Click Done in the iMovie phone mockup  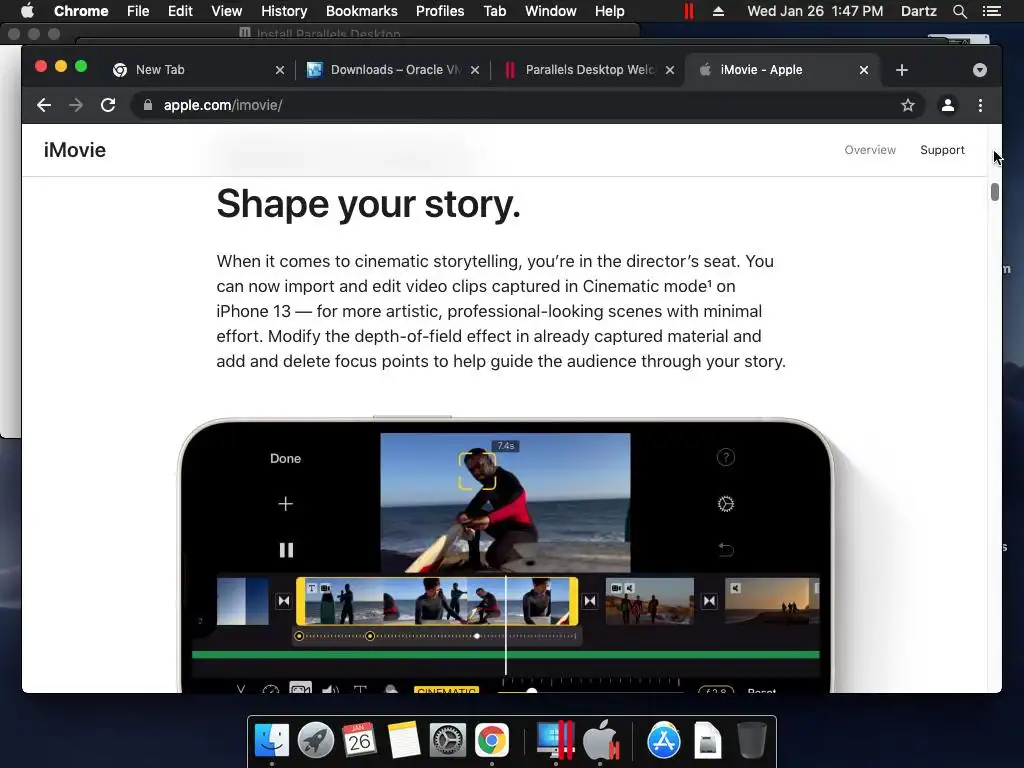(x=285, y=458)
